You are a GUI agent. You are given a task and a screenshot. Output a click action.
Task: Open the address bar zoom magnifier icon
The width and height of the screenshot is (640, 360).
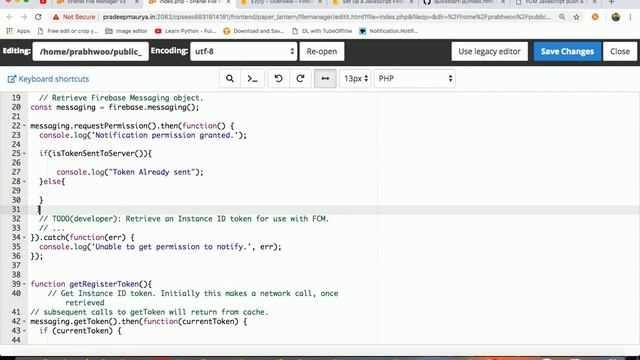(x=562, y=17)
